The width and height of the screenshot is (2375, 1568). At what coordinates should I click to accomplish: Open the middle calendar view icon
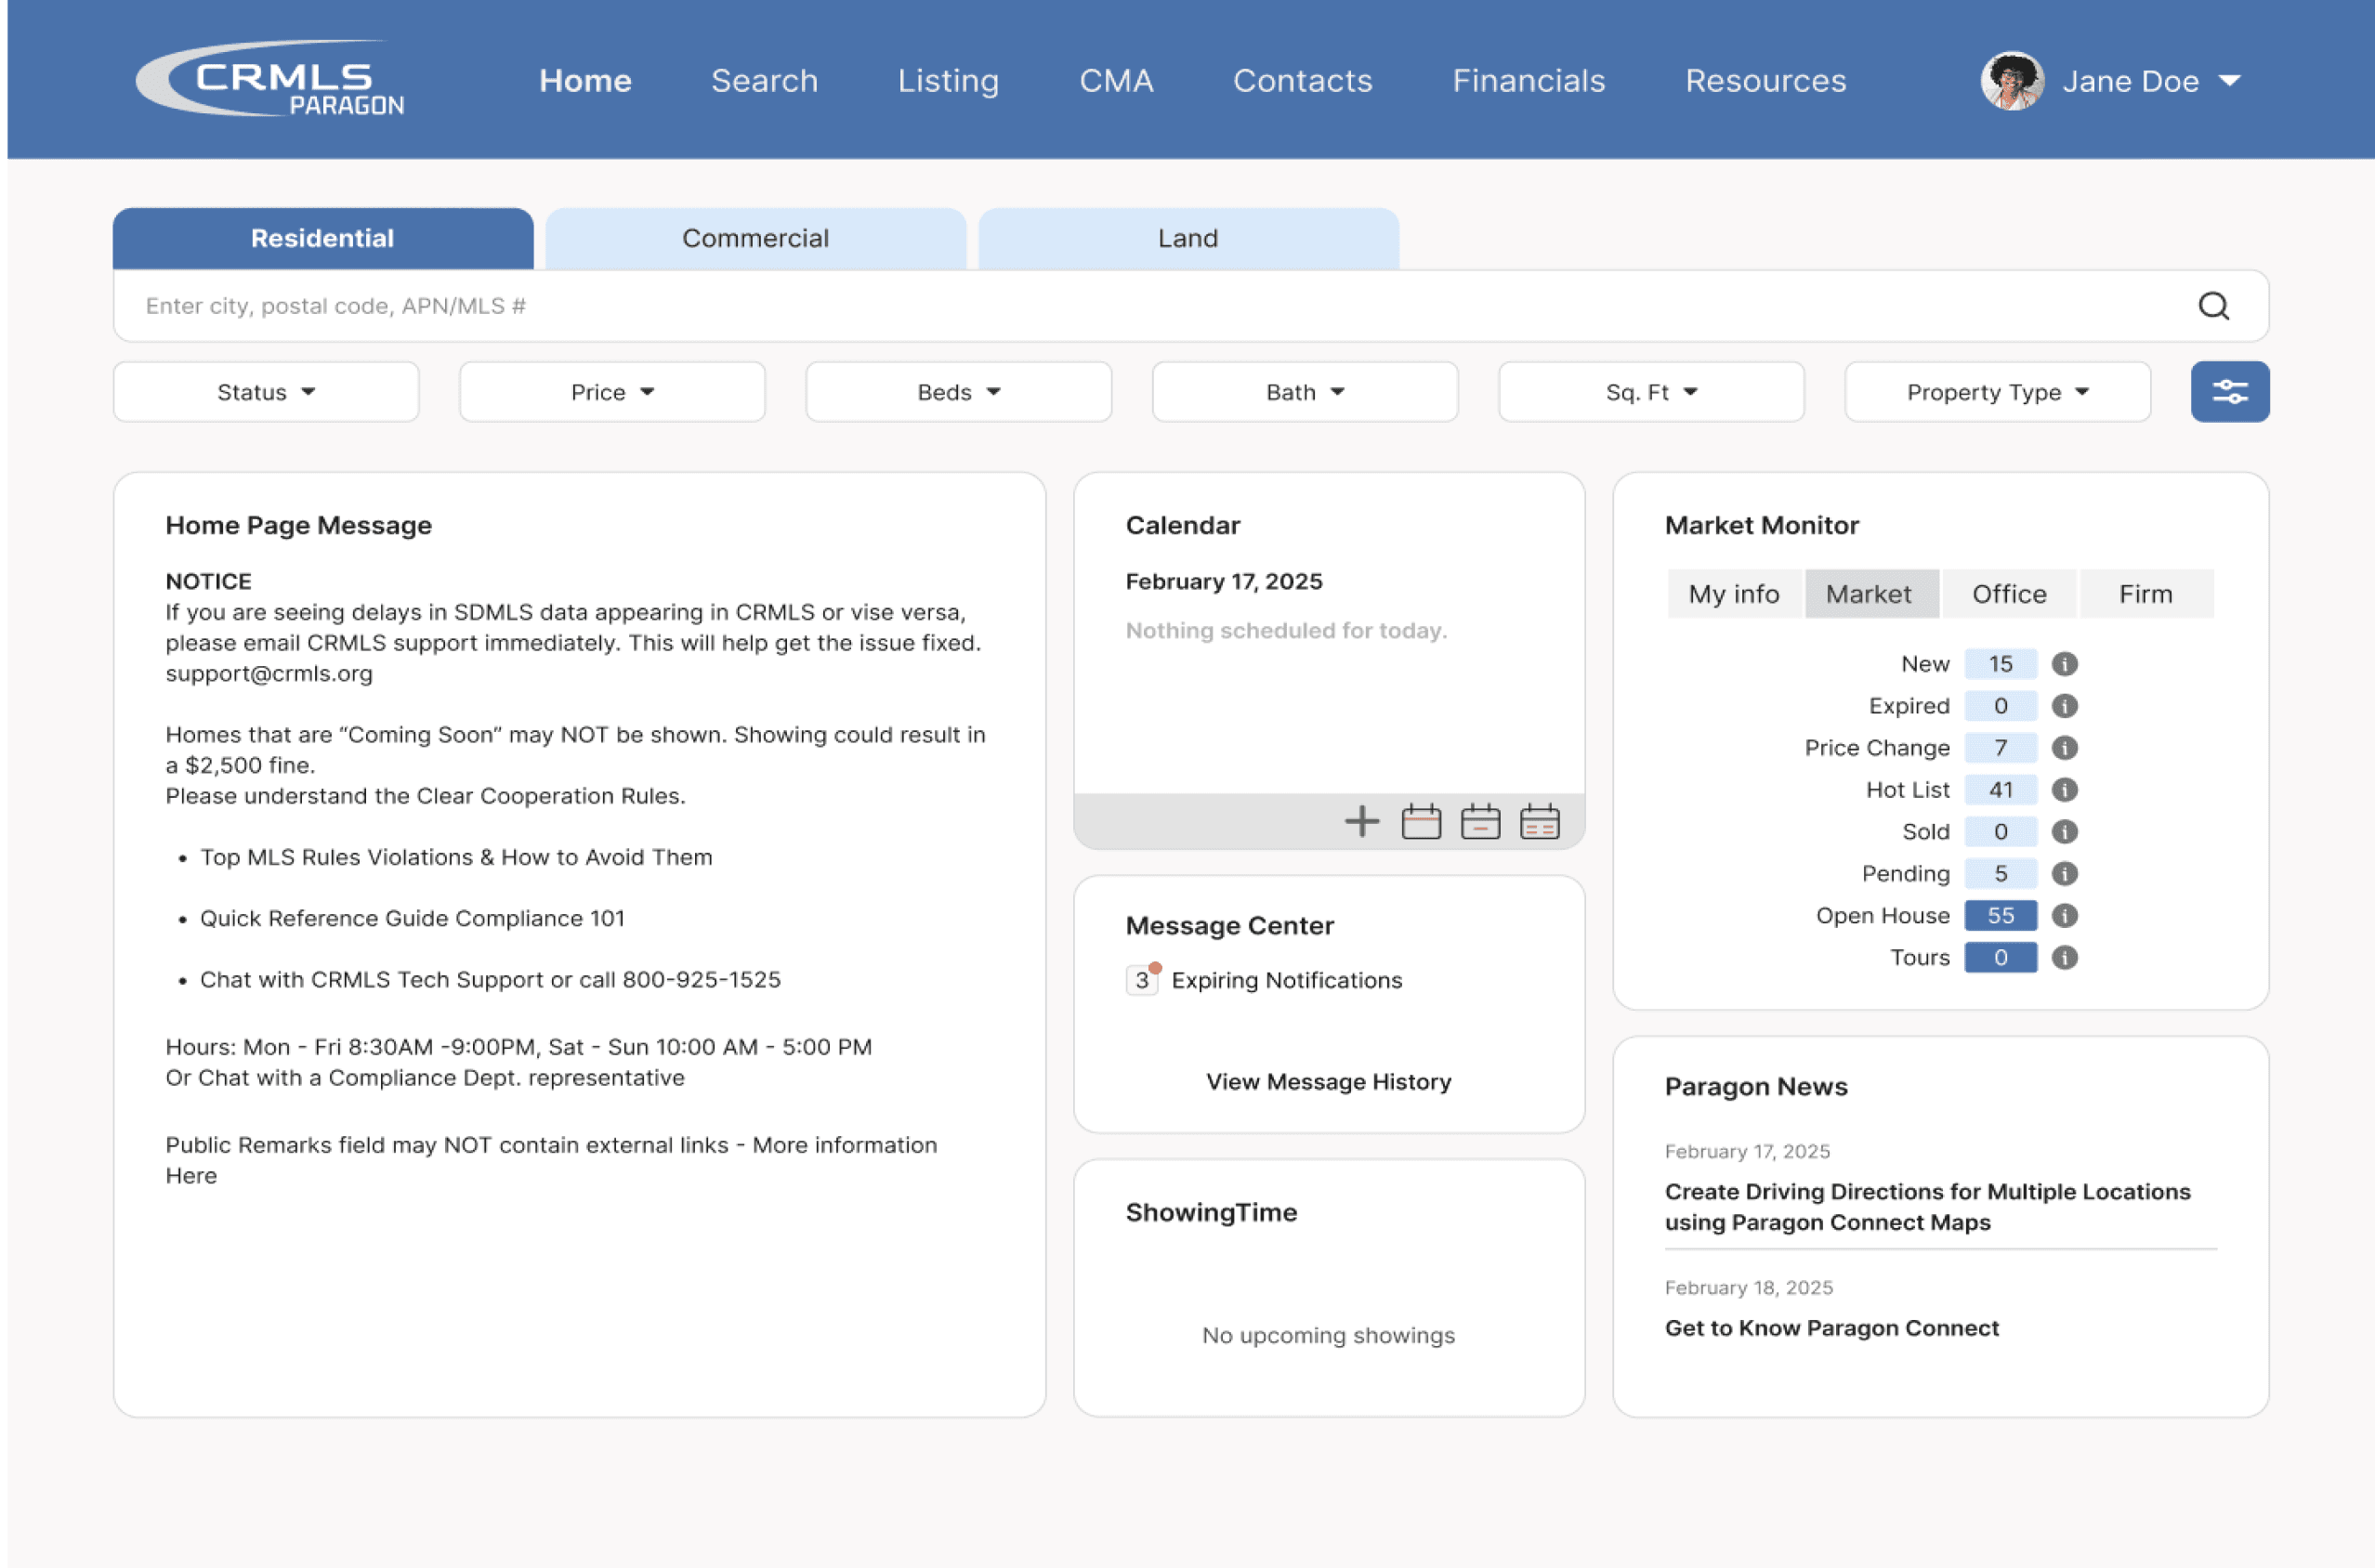(1480, 822)
